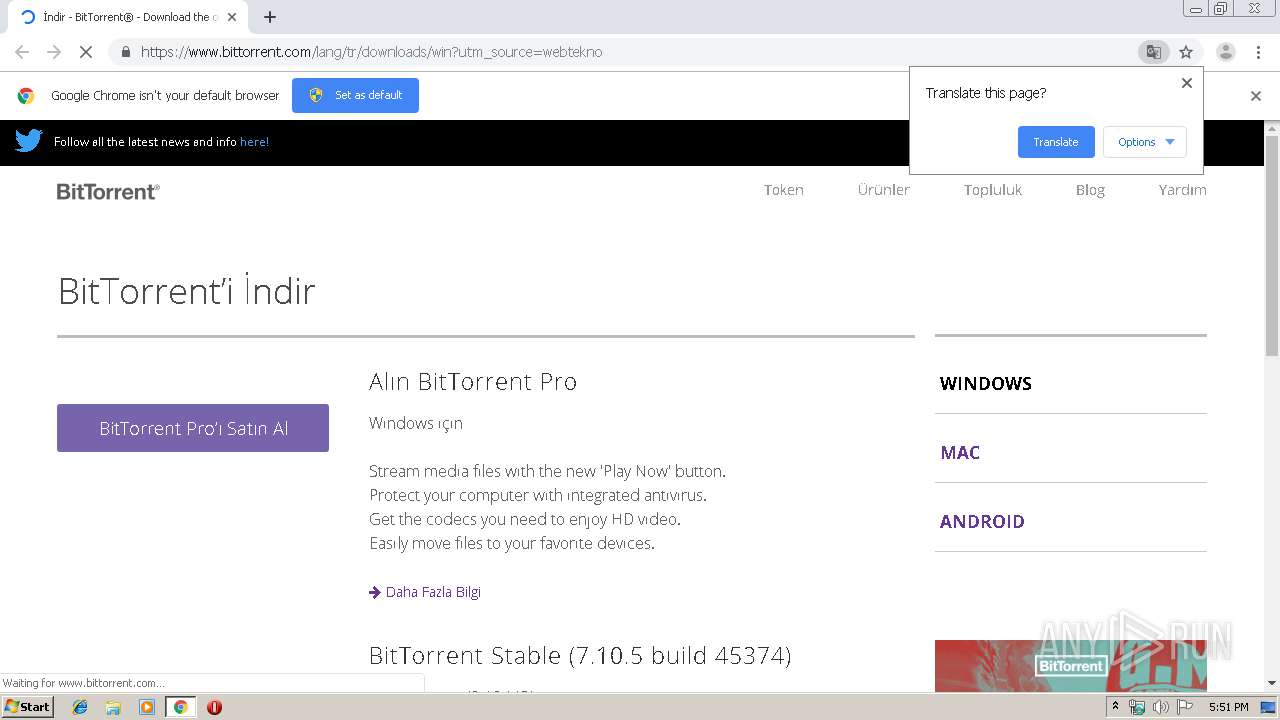Open the Chrome three-dot menu
The width and height of the screenshot is (1280, 720).
[1258, 52]
